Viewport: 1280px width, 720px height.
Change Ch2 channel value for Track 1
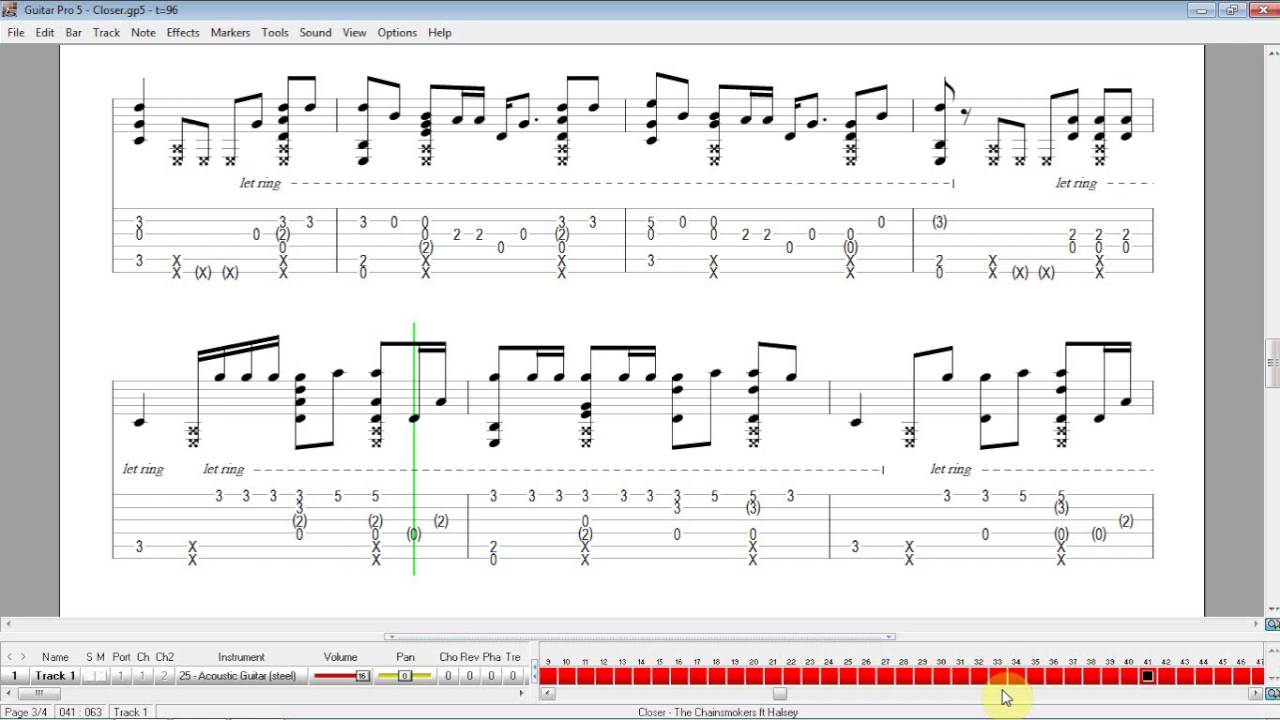pos(165,676)
